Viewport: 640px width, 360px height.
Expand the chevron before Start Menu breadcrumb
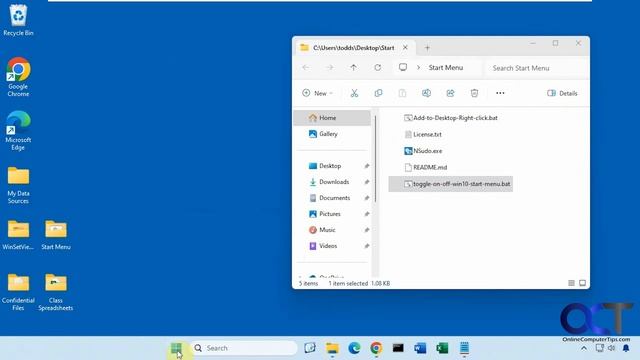point(418,68)
